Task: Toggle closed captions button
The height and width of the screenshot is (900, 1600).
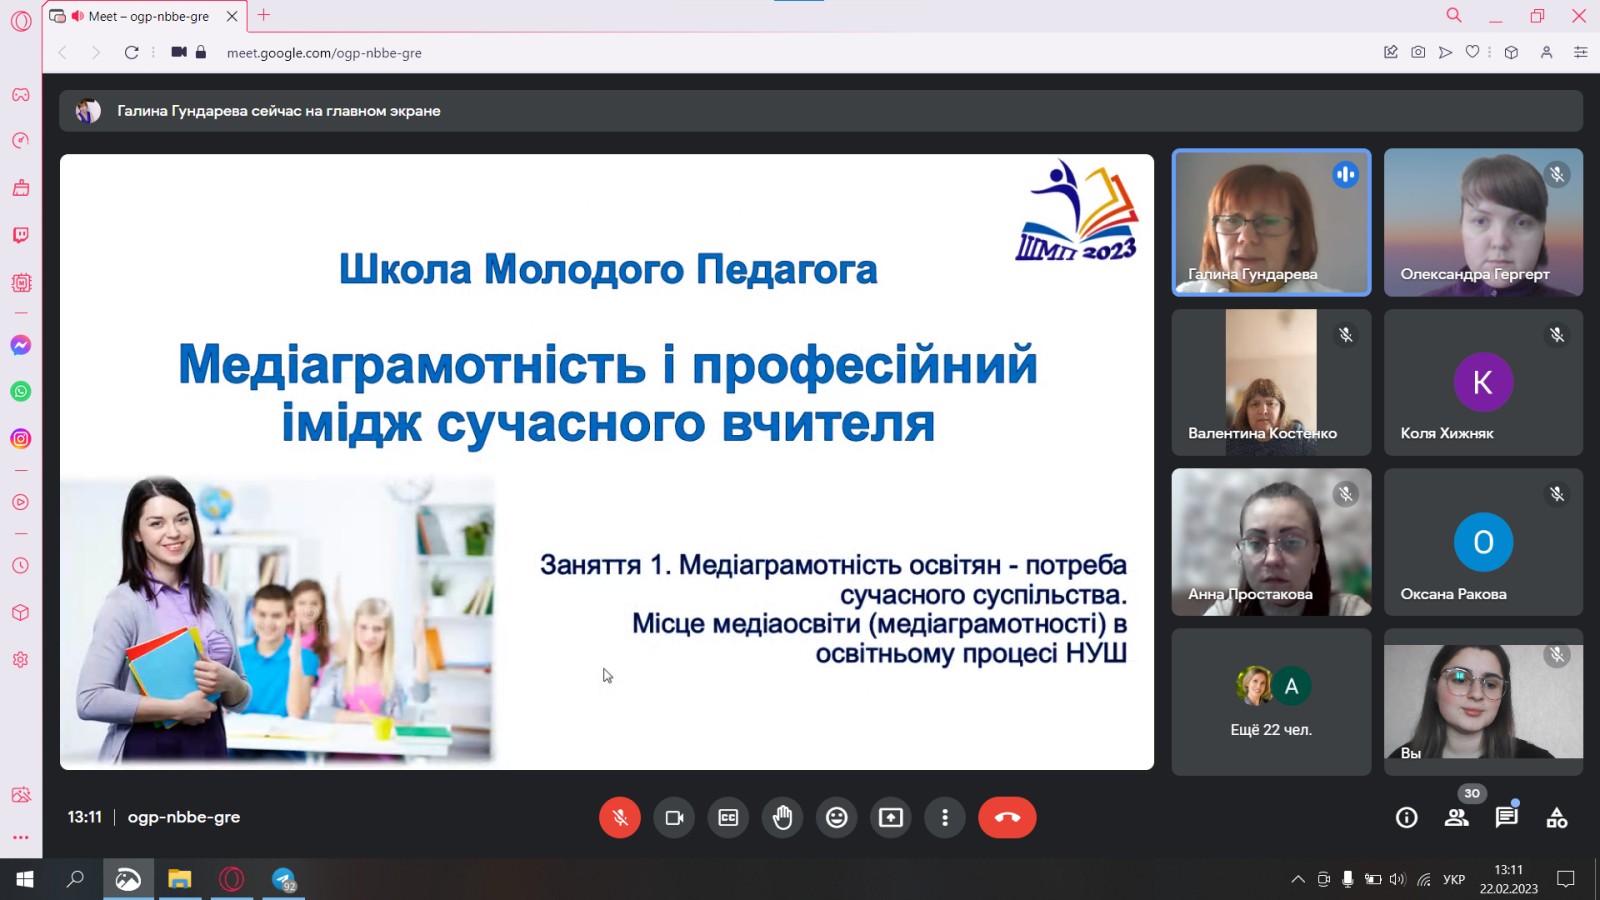Action: click(728, 817)
